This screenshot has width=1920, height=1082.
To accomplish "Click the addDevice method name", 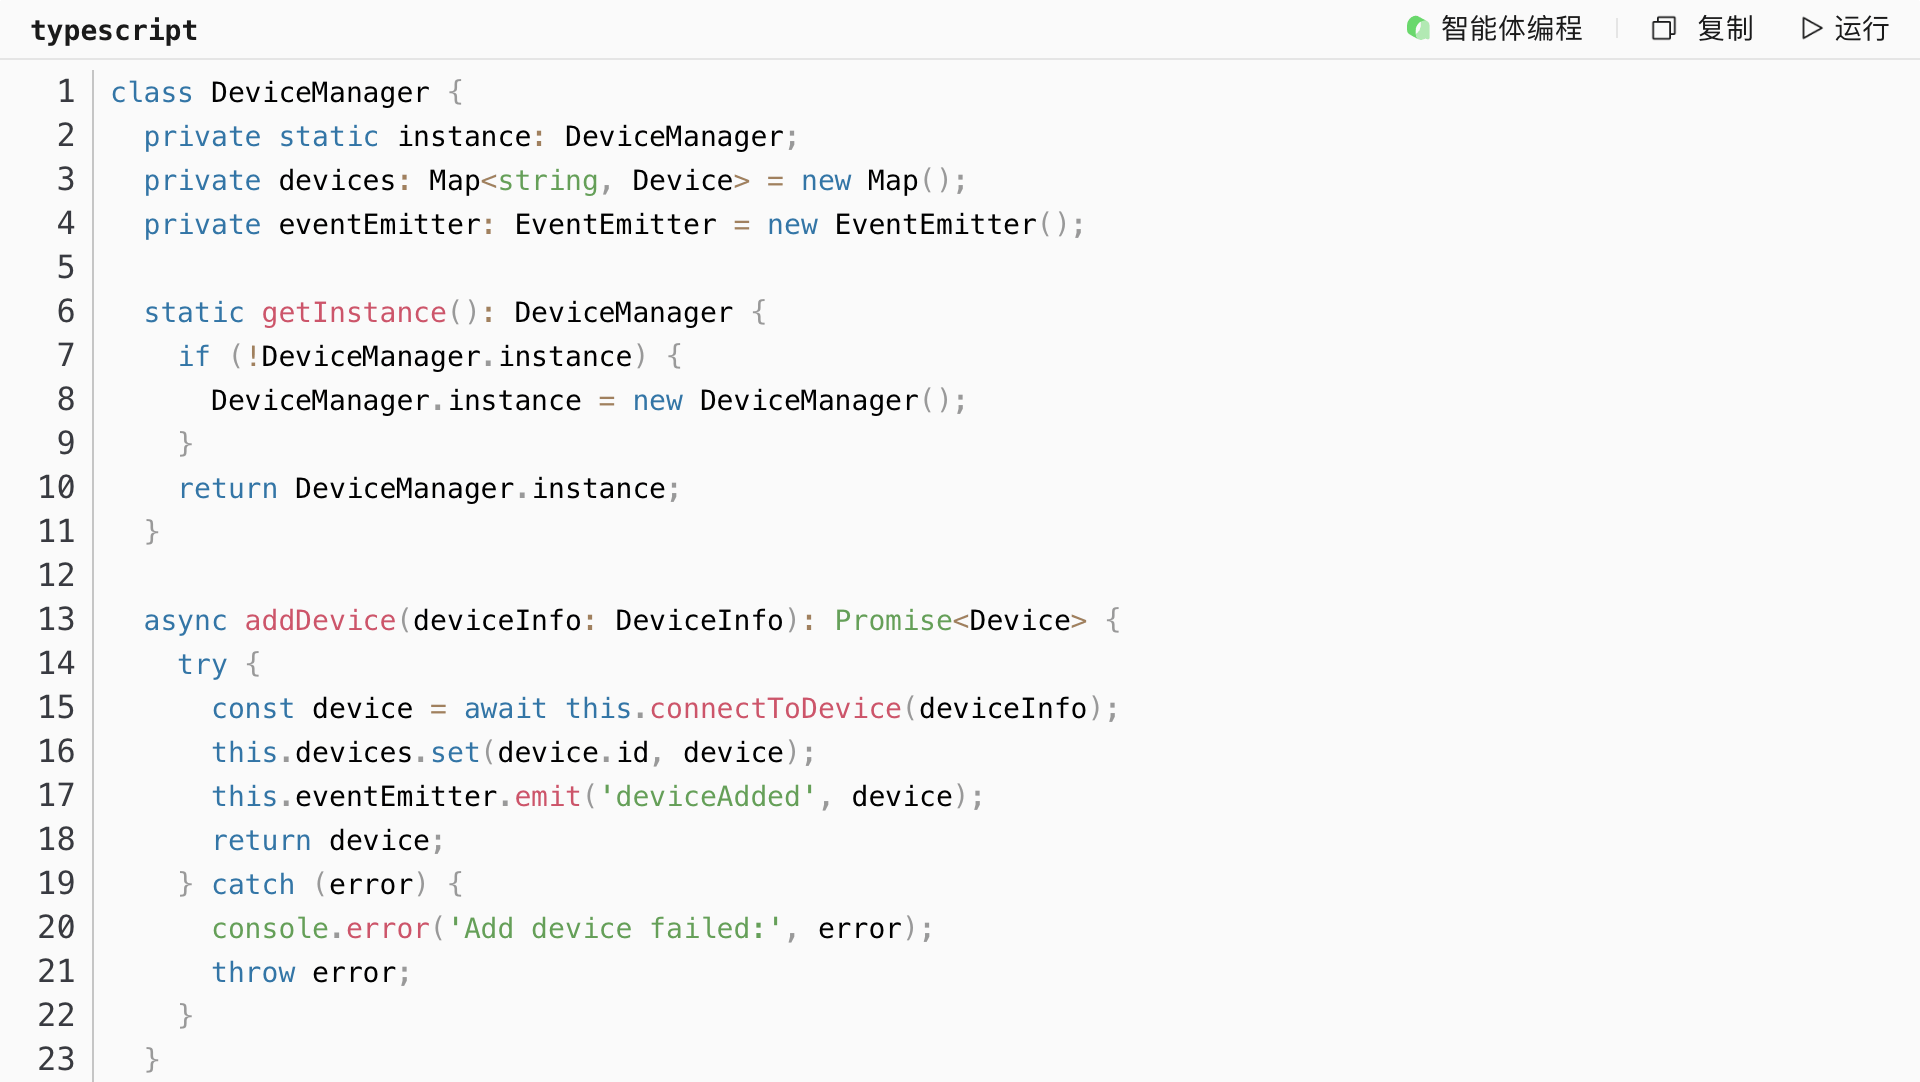I will point(320,621).
